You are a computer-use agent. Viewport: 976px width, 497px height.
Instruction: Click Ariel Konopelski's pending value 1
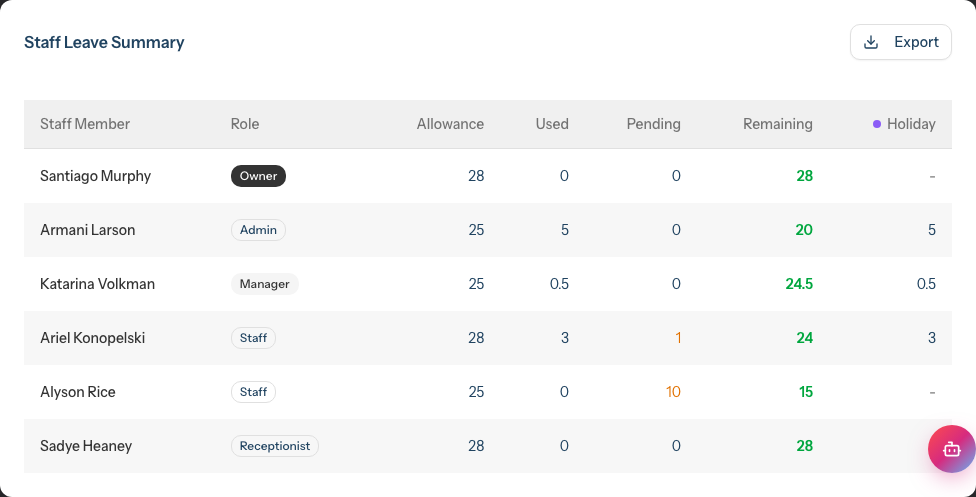678,338
